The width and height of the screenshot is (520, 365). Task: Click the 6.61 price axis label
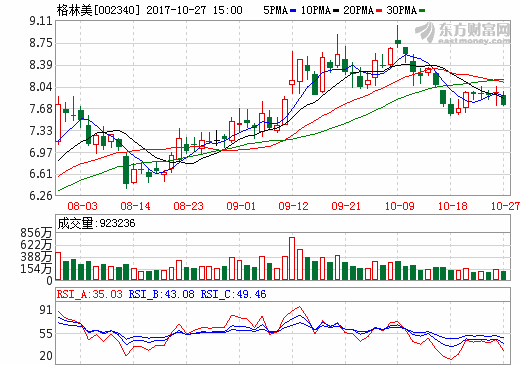[x=41, y=174]
